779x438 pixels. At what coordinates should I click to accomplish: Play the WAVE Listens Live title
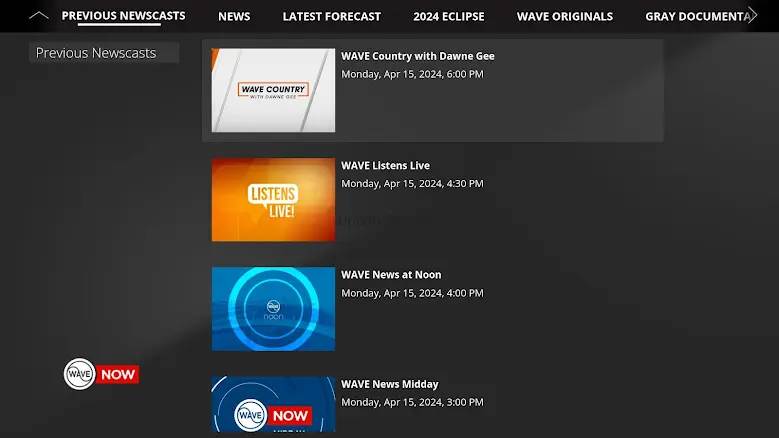[385, 165]
